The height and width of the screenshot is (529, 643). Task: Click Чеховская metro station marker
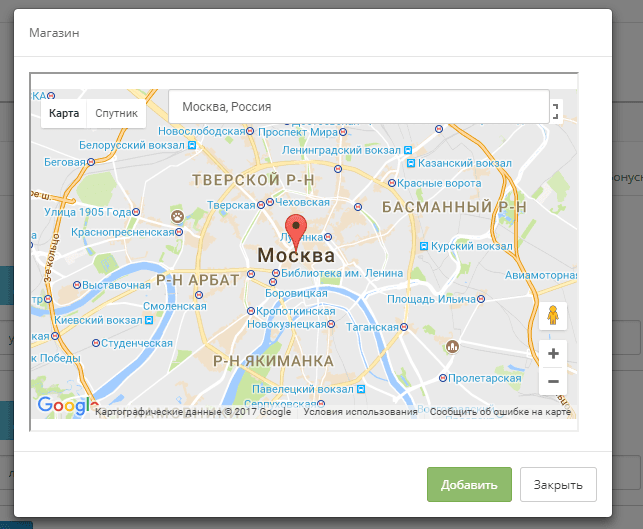click(270, 202)
